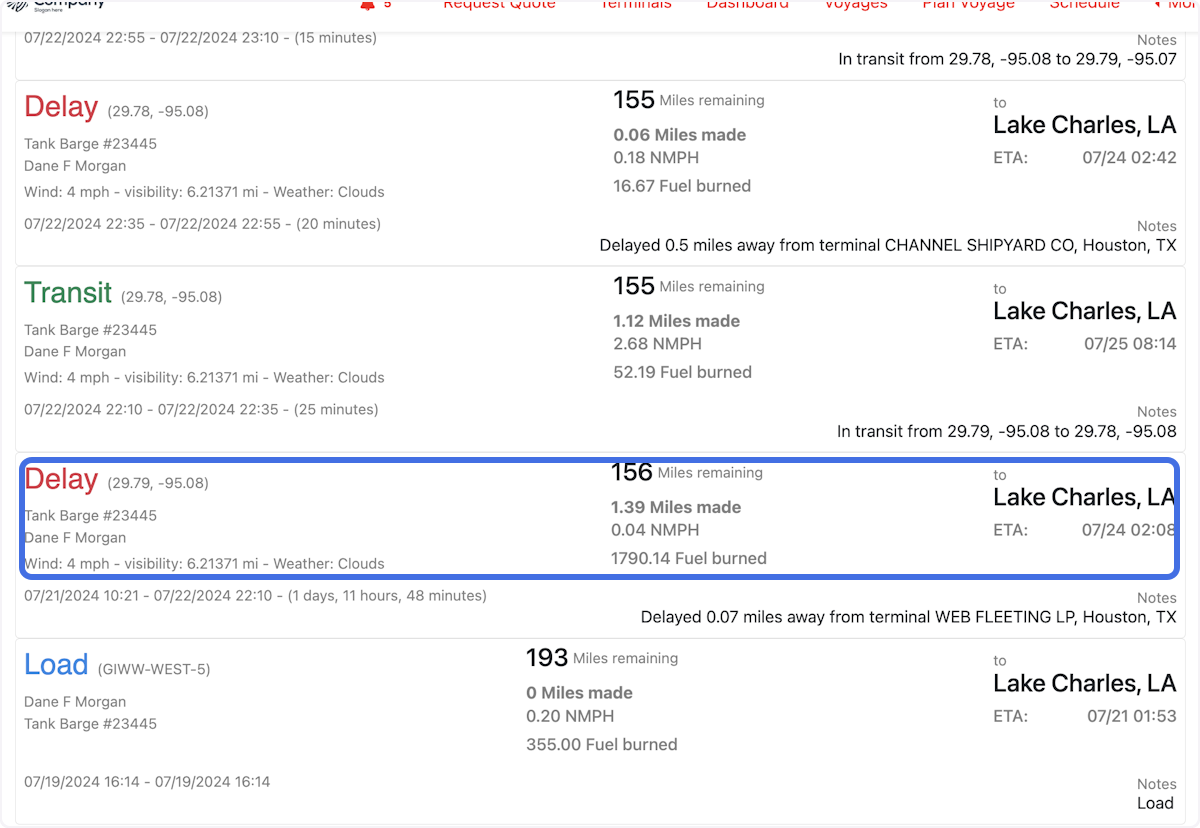
Task: Select Dane F Morgan in the Load event
Action: [x=75, y=701]
